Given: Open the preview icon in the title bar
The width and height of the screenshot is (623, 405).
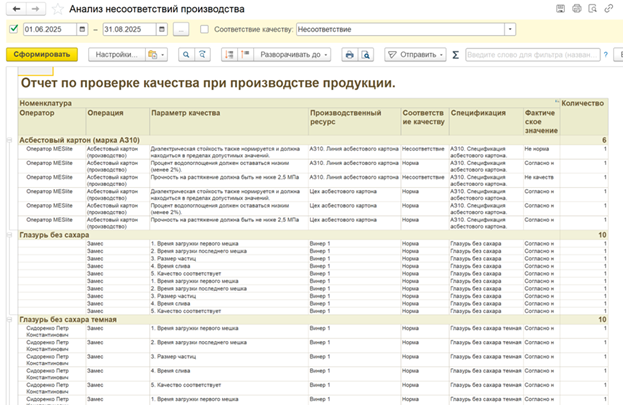Looking at the screenshot, I should [592, 9].
